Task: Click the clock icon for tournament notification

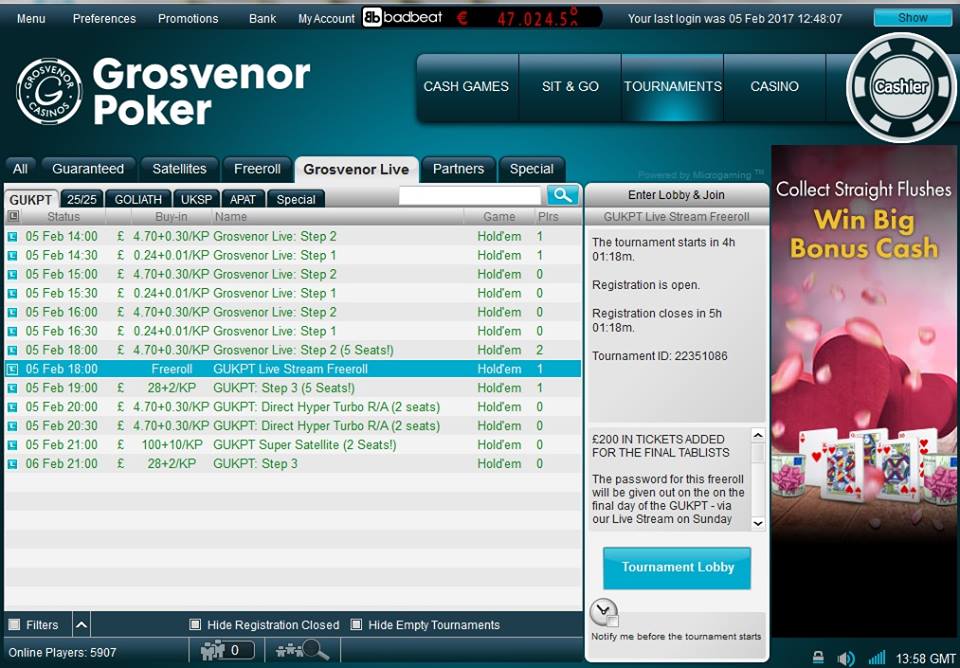Action: (604, 612)
